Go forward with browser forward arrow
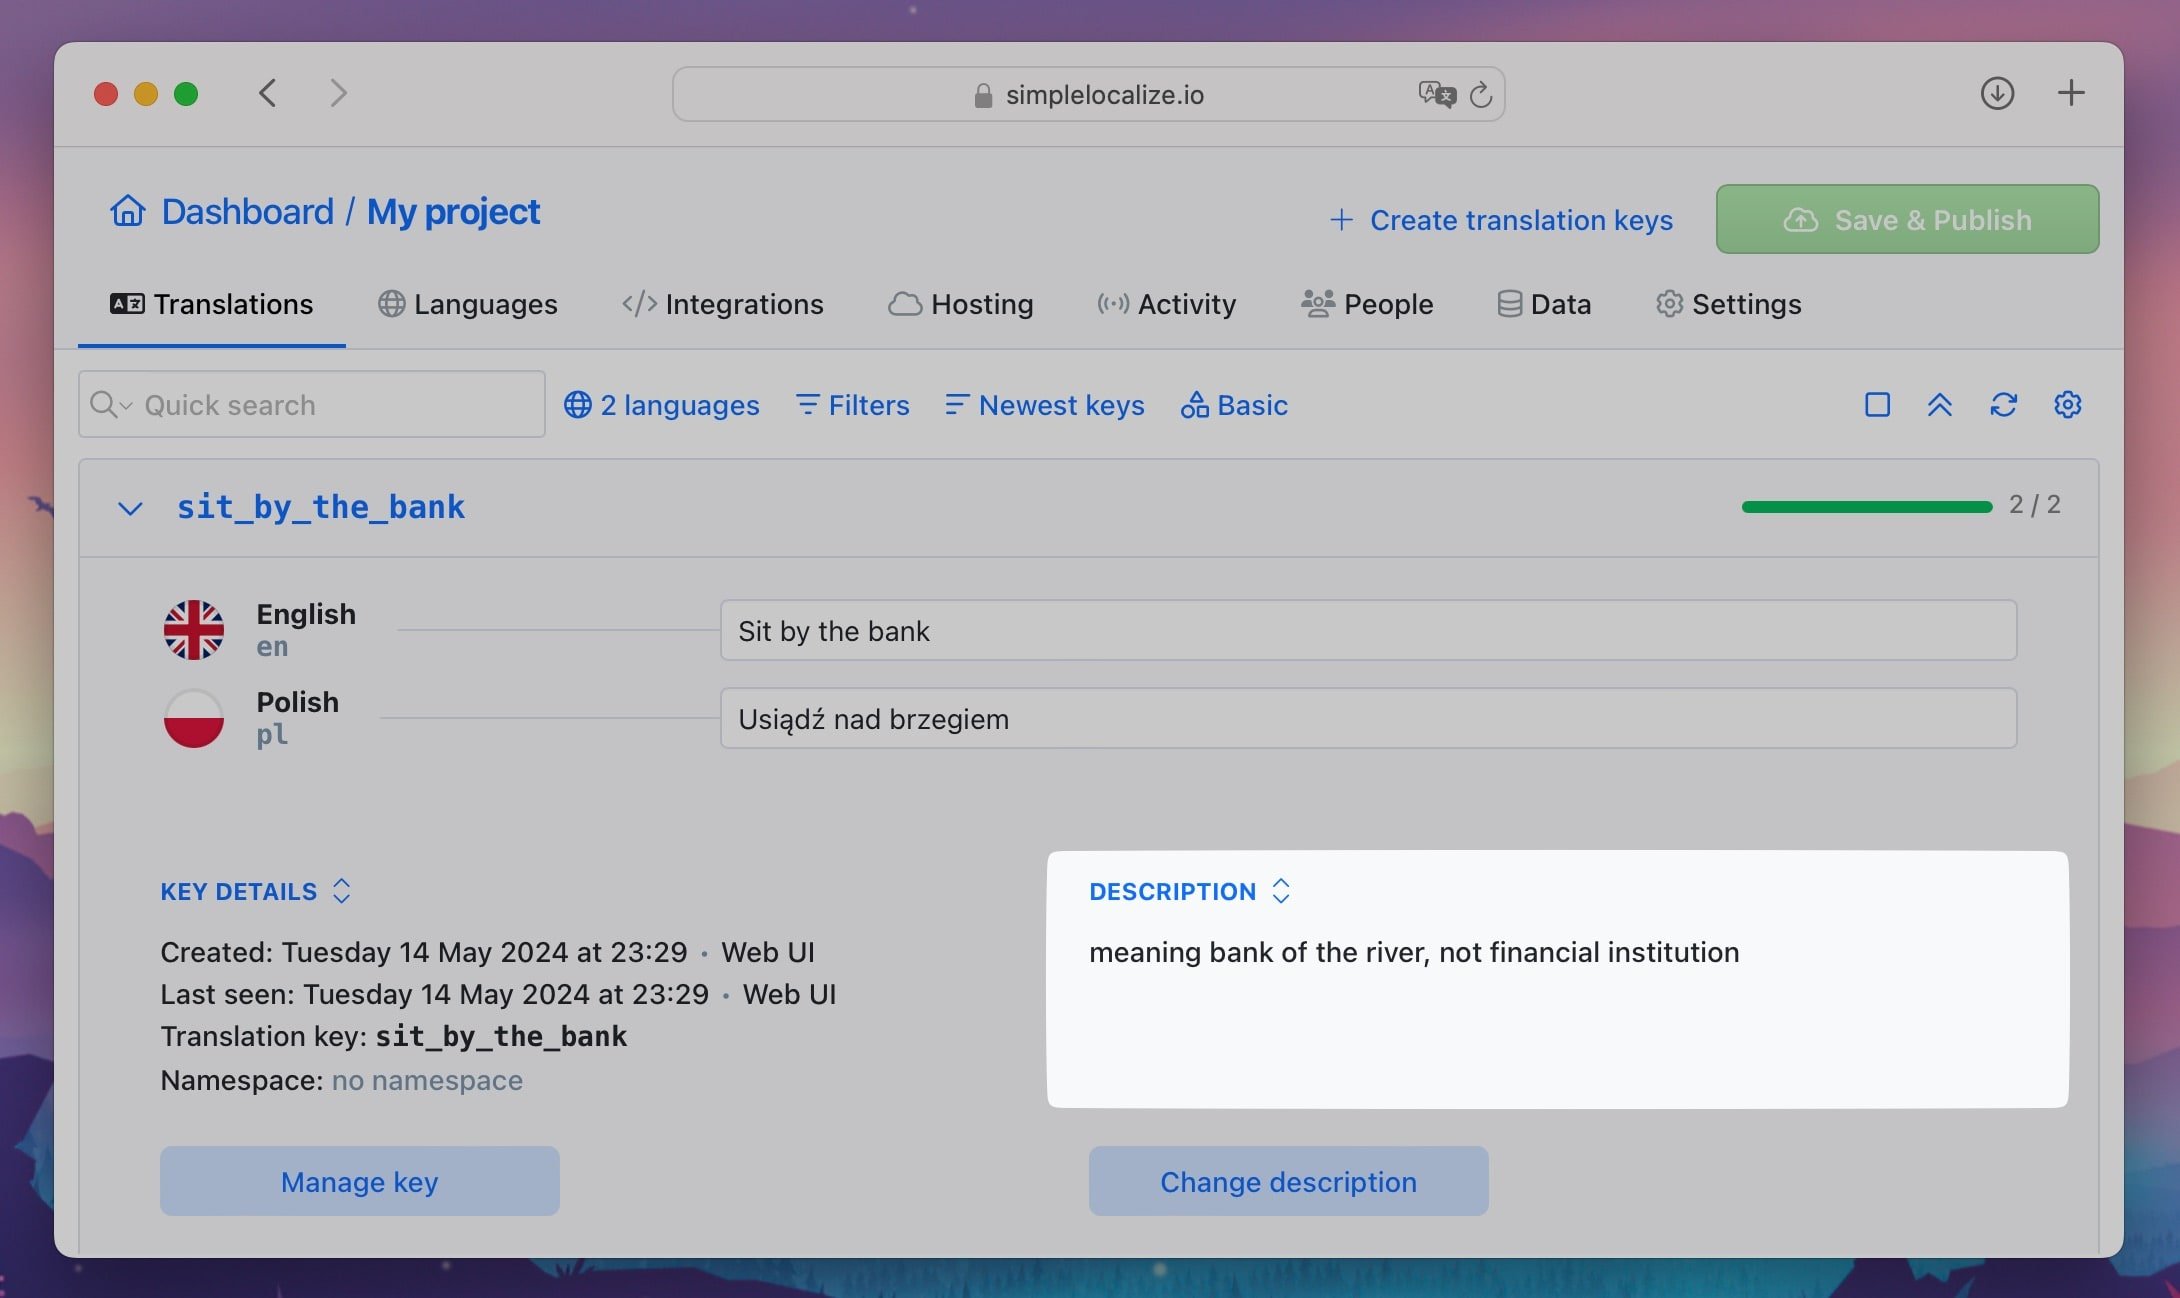 338,93
